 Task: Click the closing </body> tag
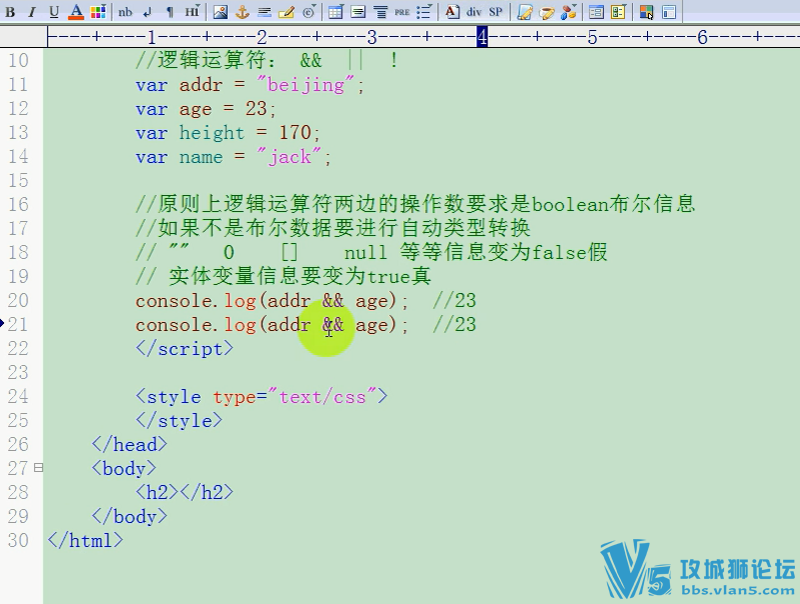[129, 516]
